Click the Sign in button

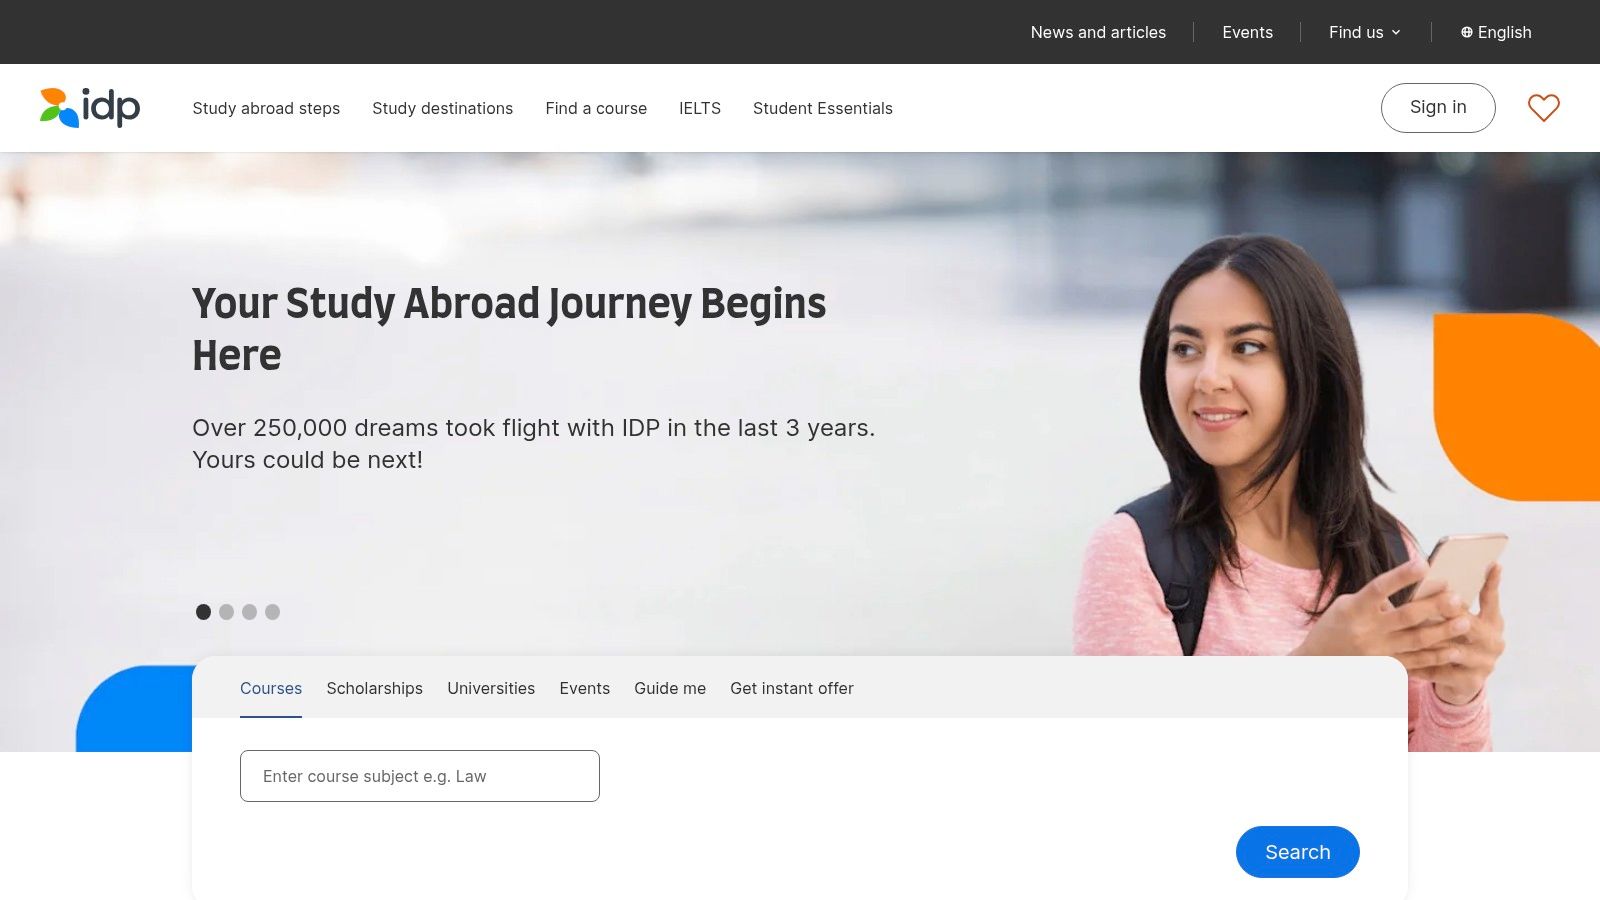pos(1438,107)
